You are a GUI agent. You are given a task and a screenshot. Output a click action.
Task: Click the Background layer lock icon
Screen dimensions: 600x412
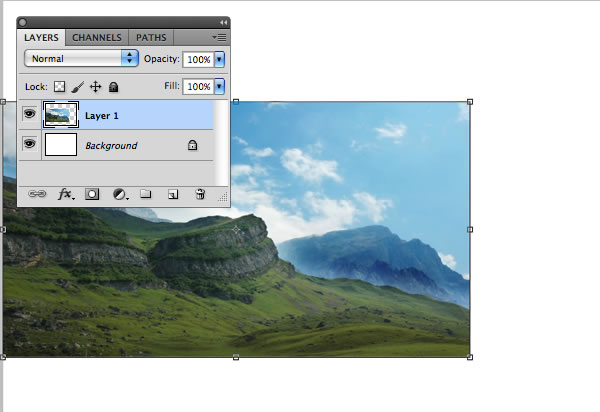tap(192, 145)
